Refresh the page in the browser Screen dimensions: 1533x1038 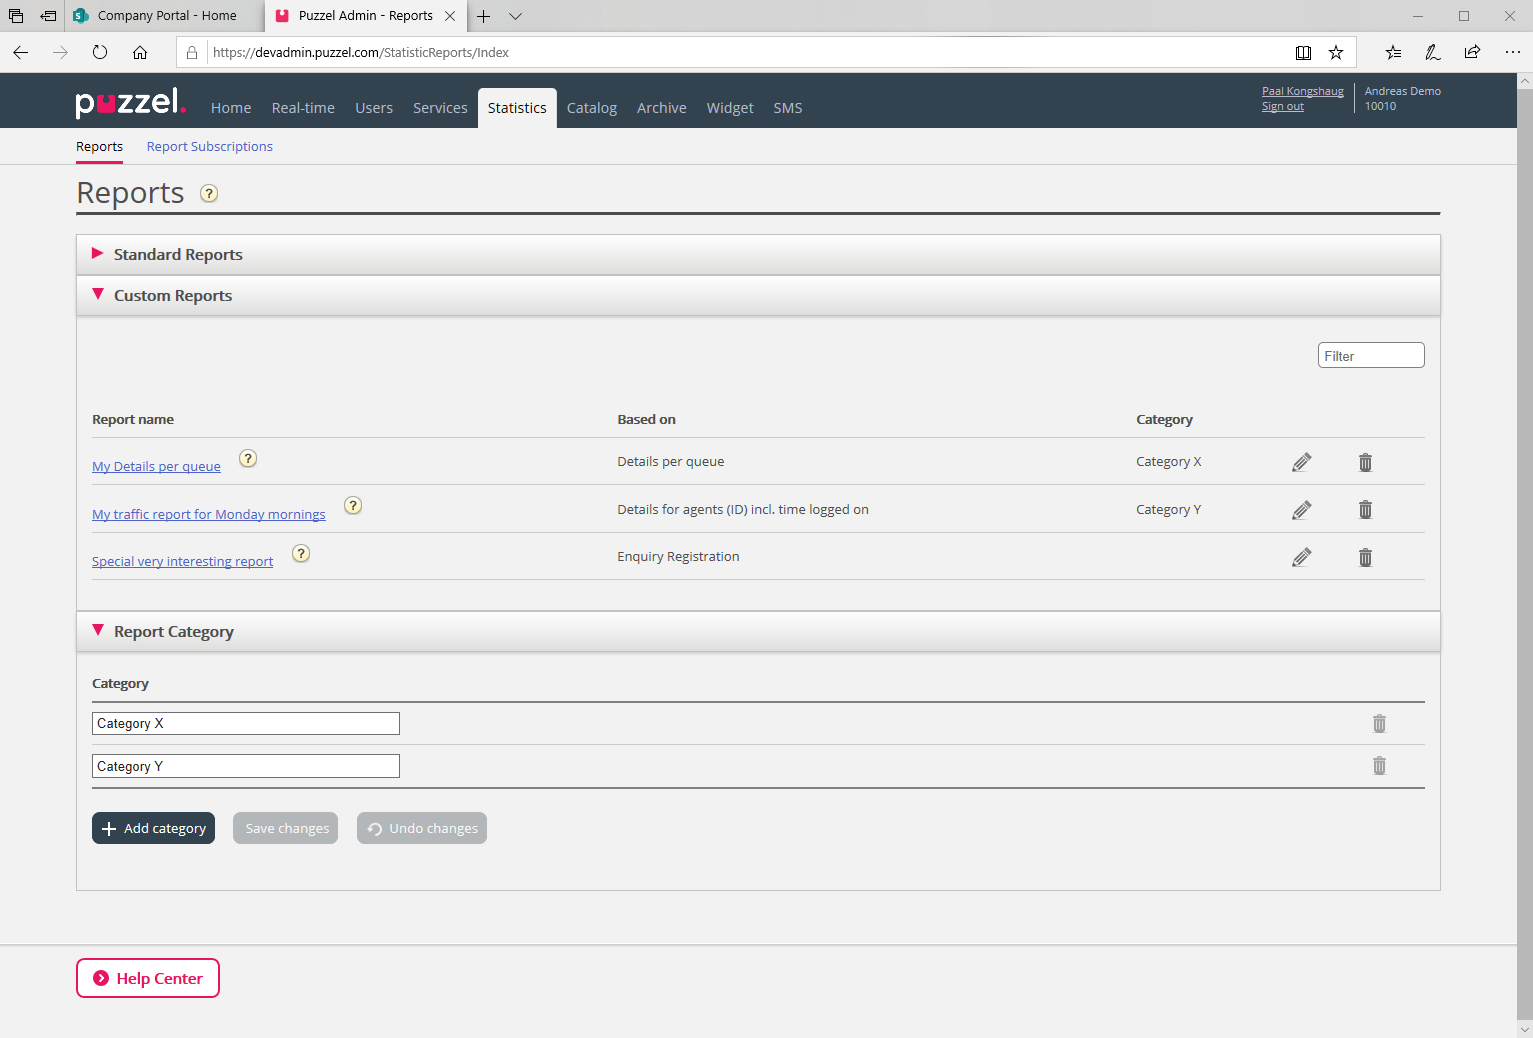pos(100,53)
